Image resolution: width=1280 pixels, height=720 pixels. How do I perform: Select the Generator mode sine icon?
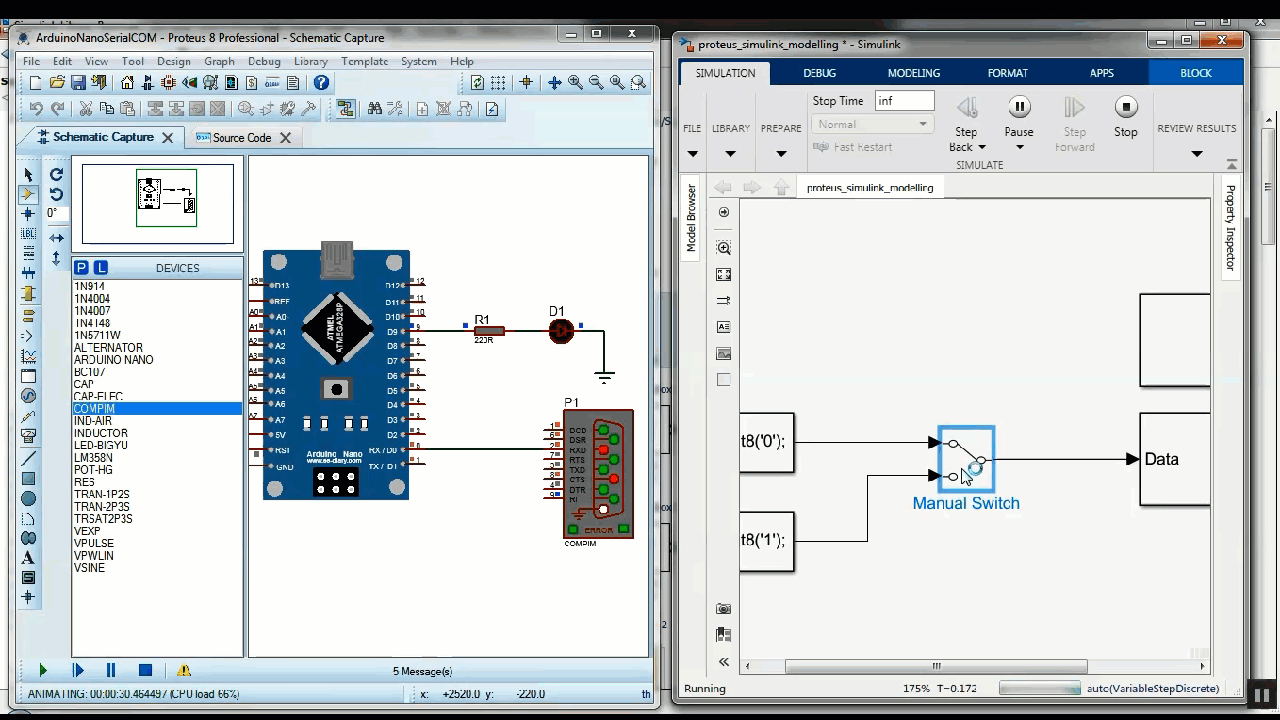pyautogui.click(x=28, y=396)
